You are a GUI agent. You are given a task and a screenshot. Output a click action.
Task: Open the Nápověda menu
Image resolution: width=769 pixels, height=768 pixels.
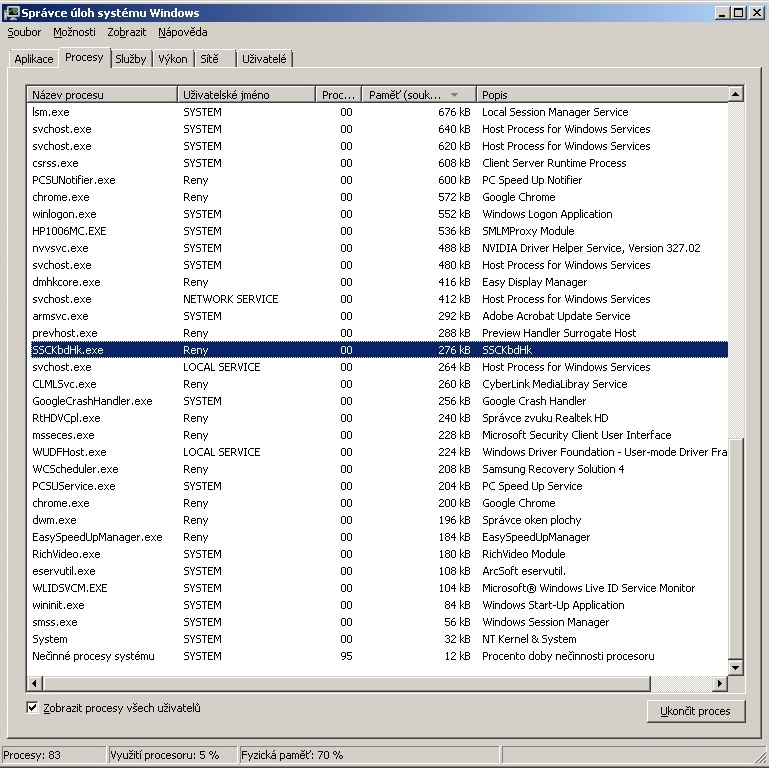(183, 32)
